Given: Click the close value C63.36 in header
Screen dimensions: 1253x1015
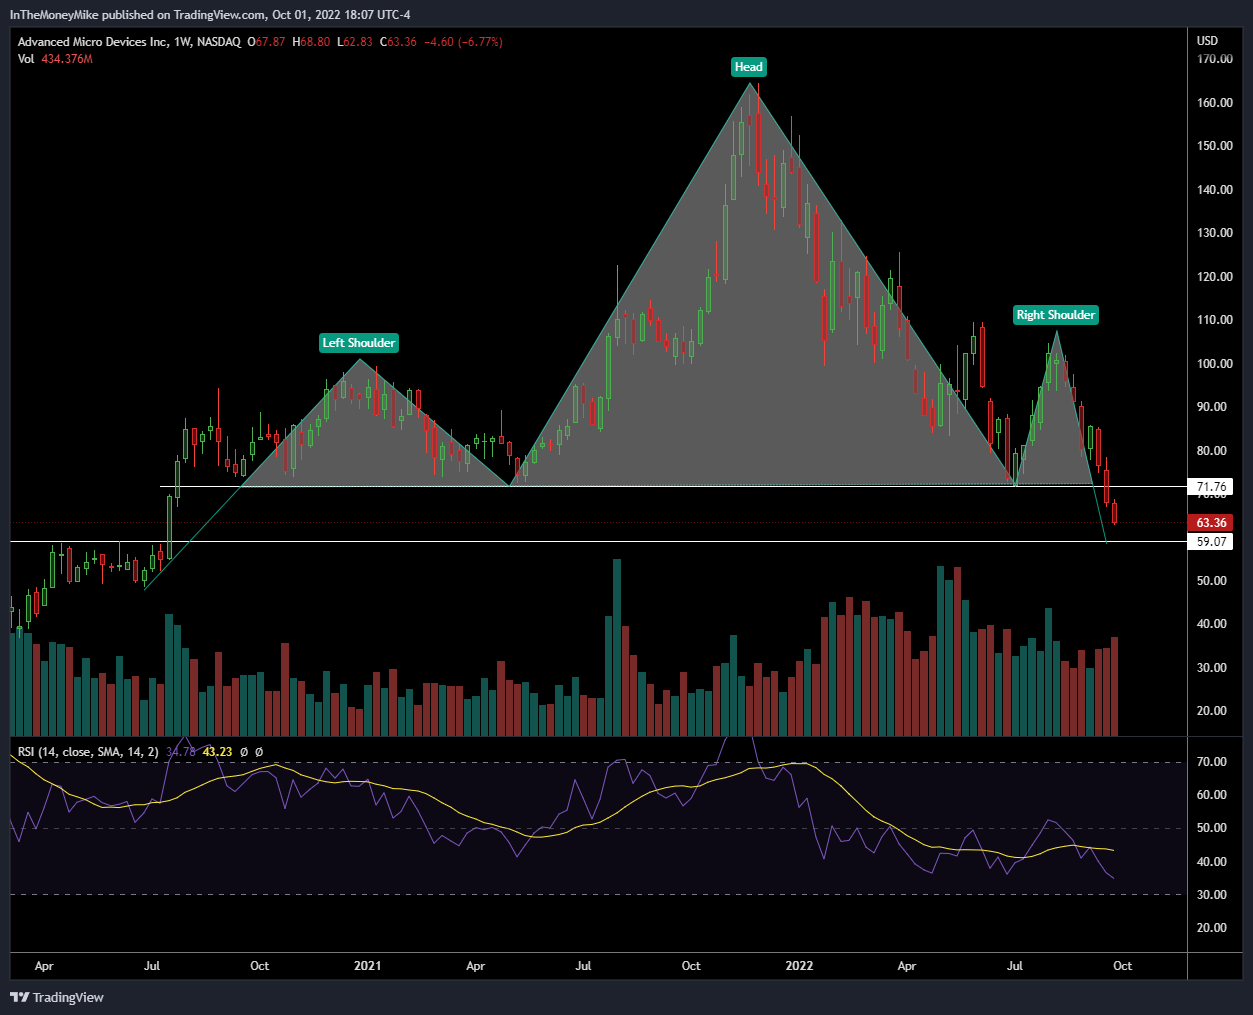Looking at the screenshot, I should point(398,42).
